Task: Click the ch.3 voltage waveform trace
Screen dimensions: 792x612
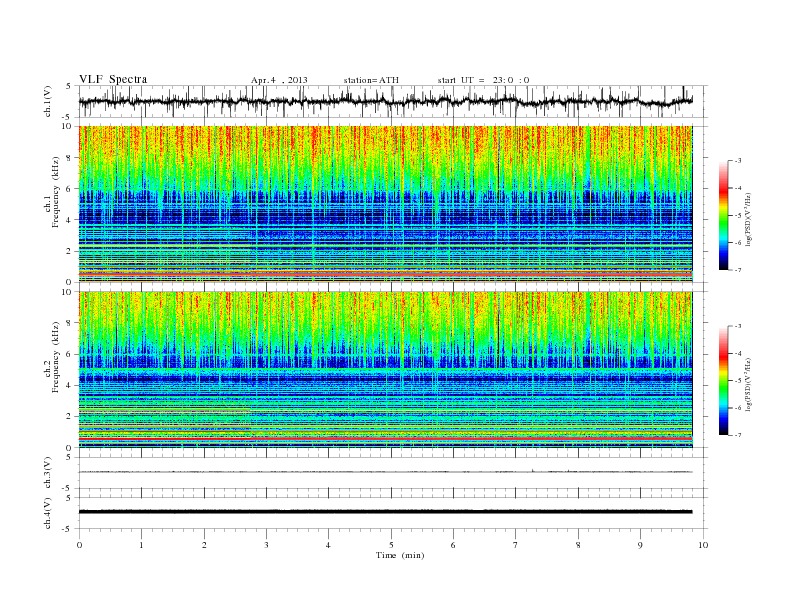Action: pyautogui.click(x=385, y=472)
